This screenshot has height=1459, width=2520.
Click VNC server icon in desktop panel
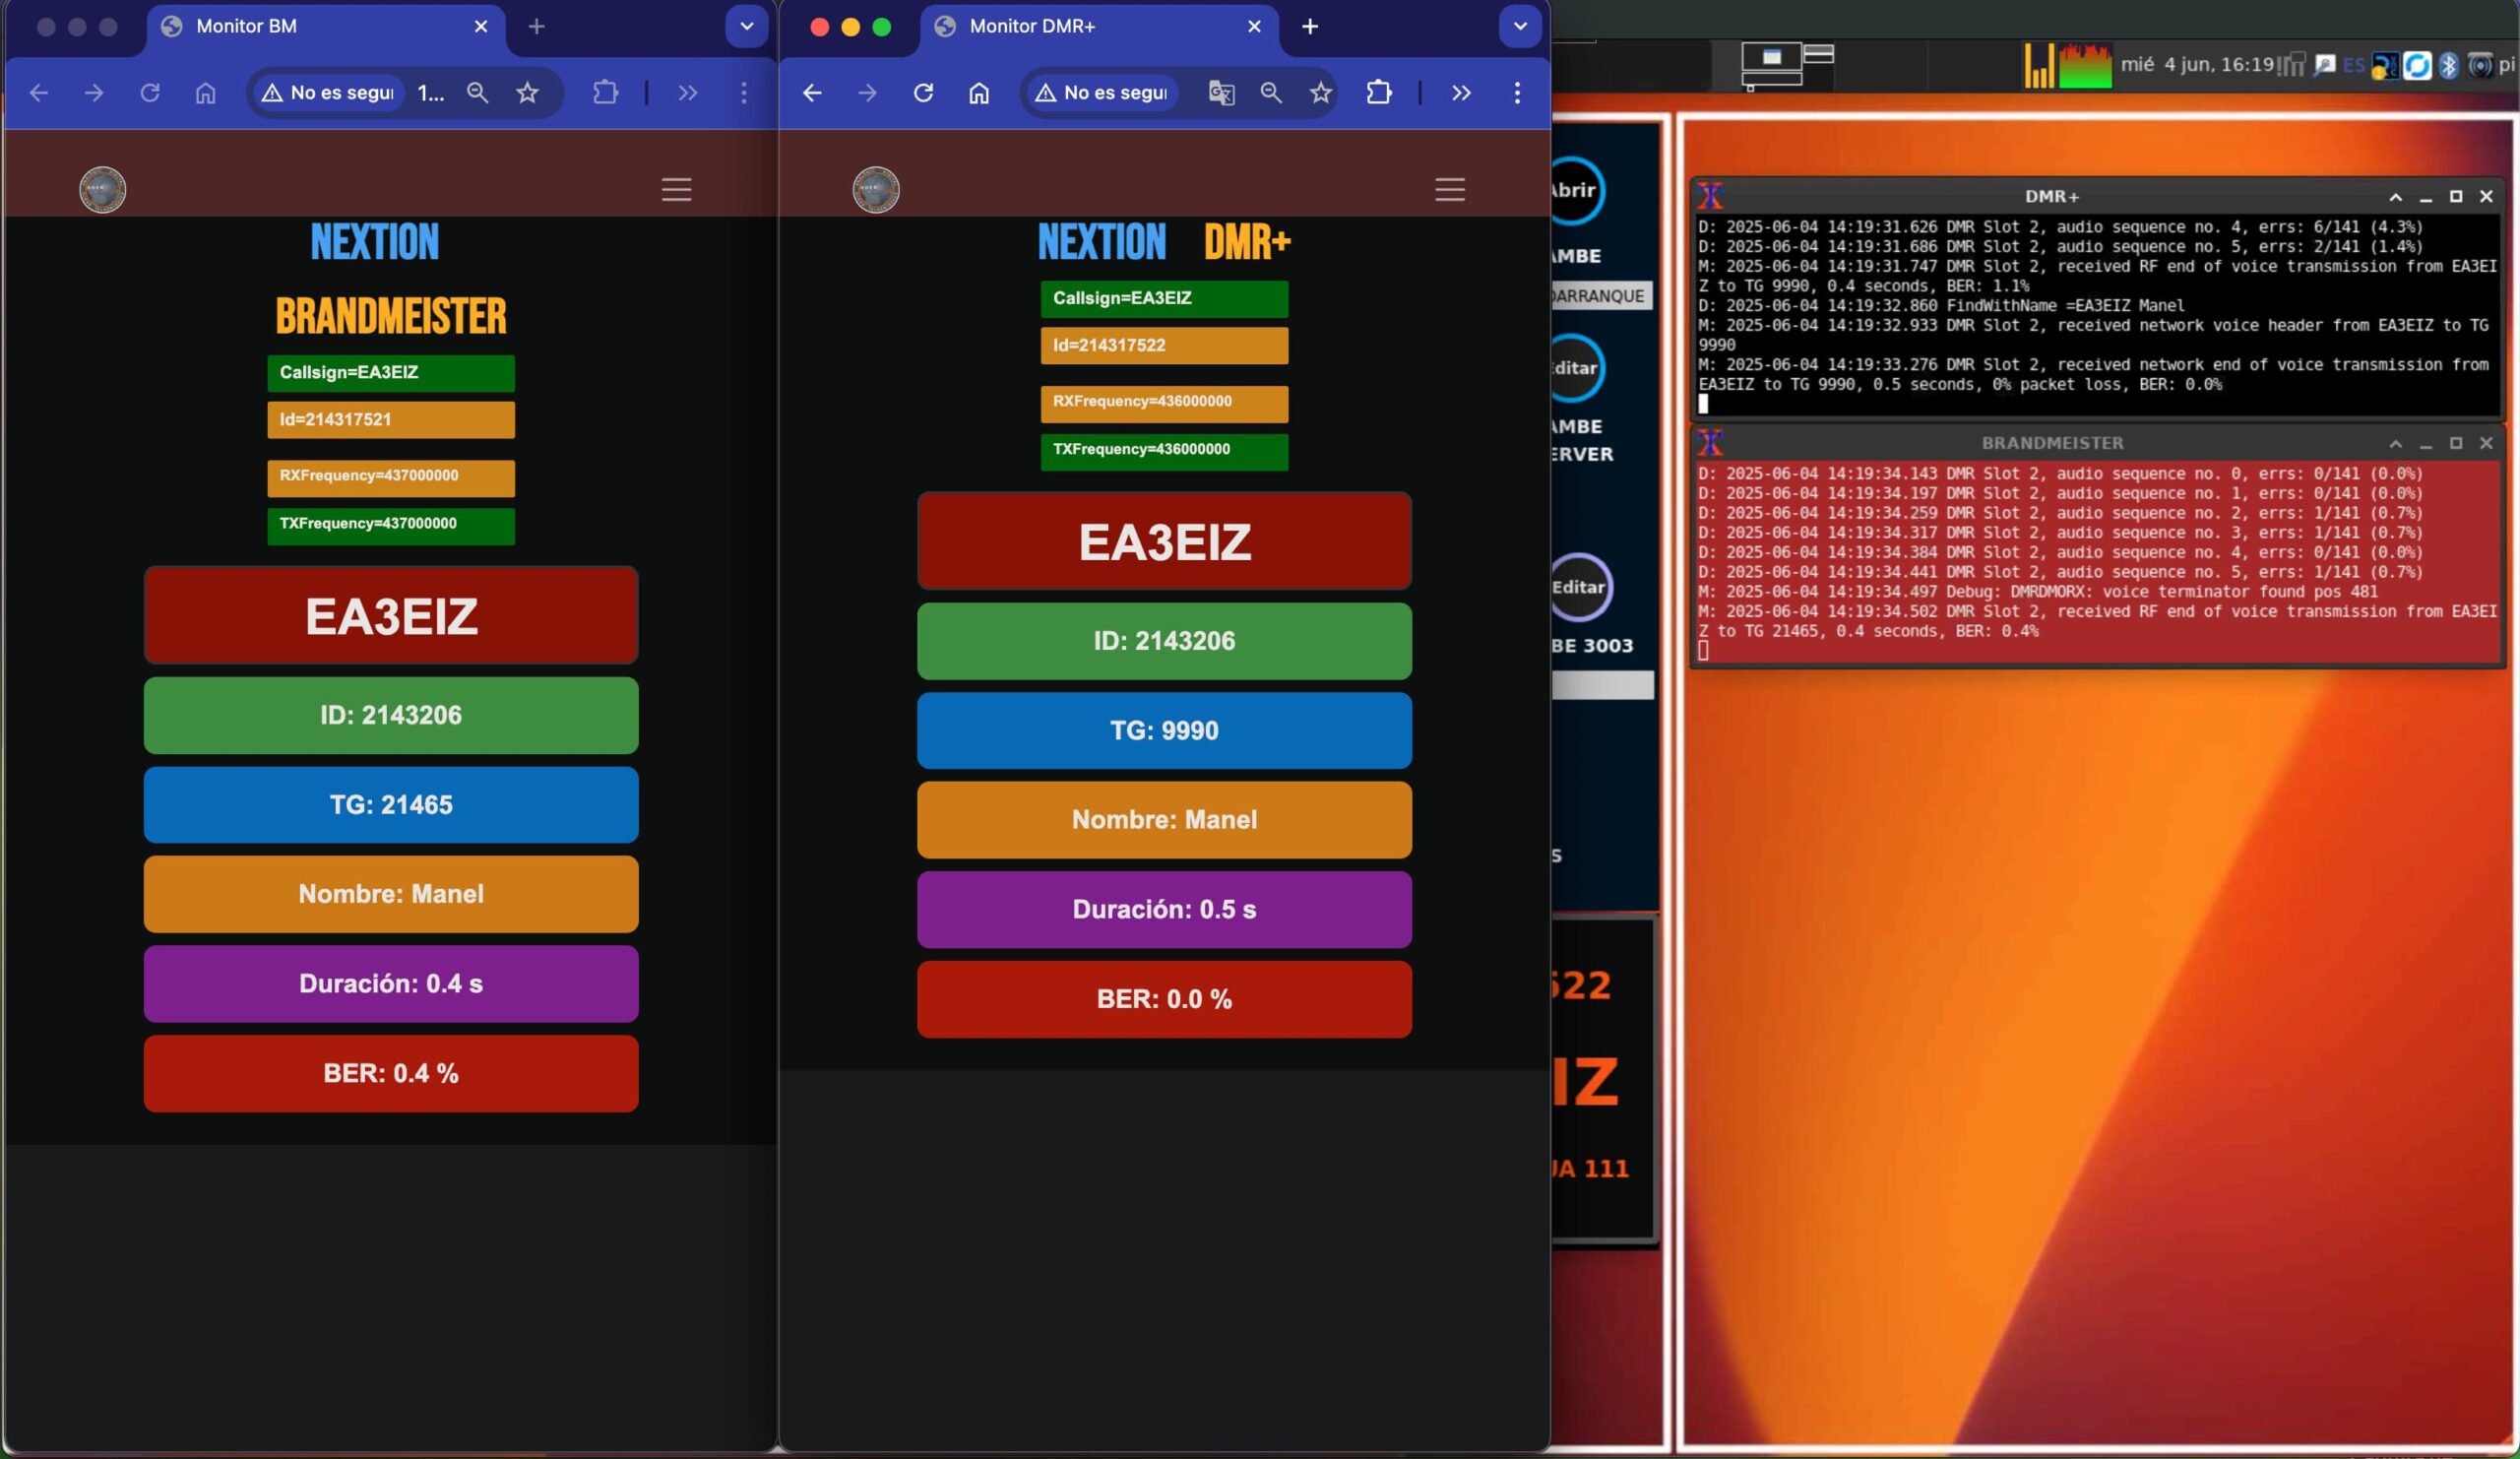coord(2384,65)
